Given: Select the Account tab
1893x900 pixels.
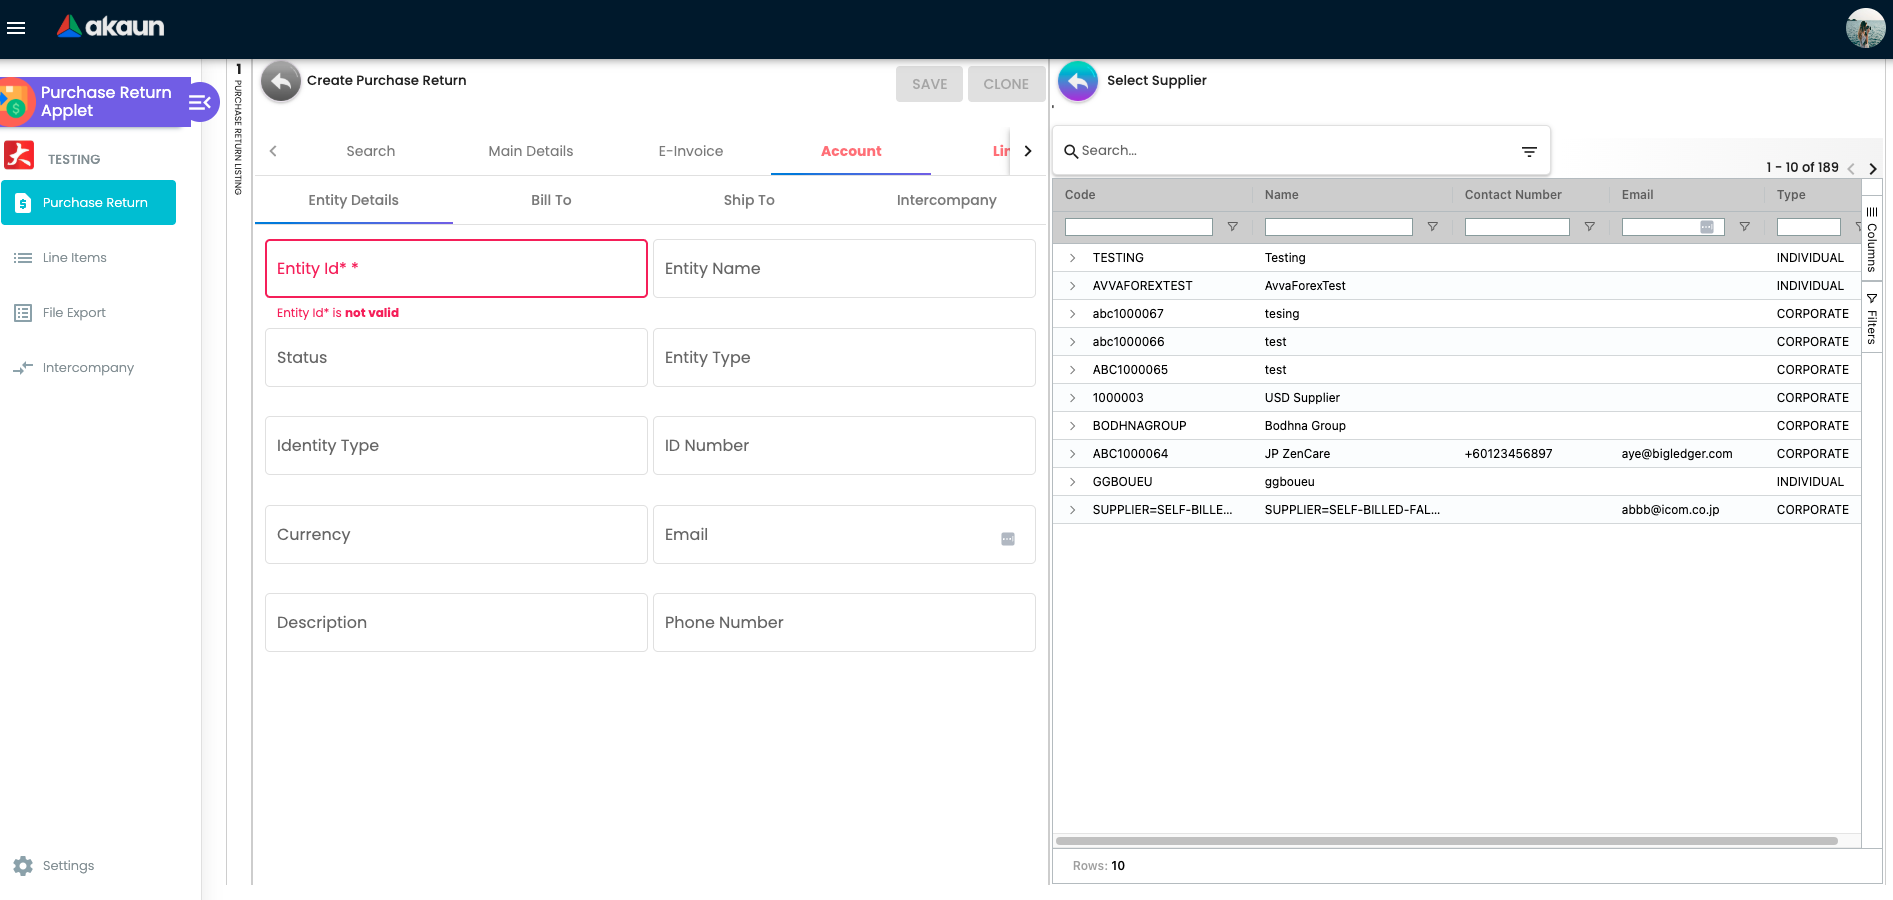Looking at the screenshot, I should pos(851,151).
